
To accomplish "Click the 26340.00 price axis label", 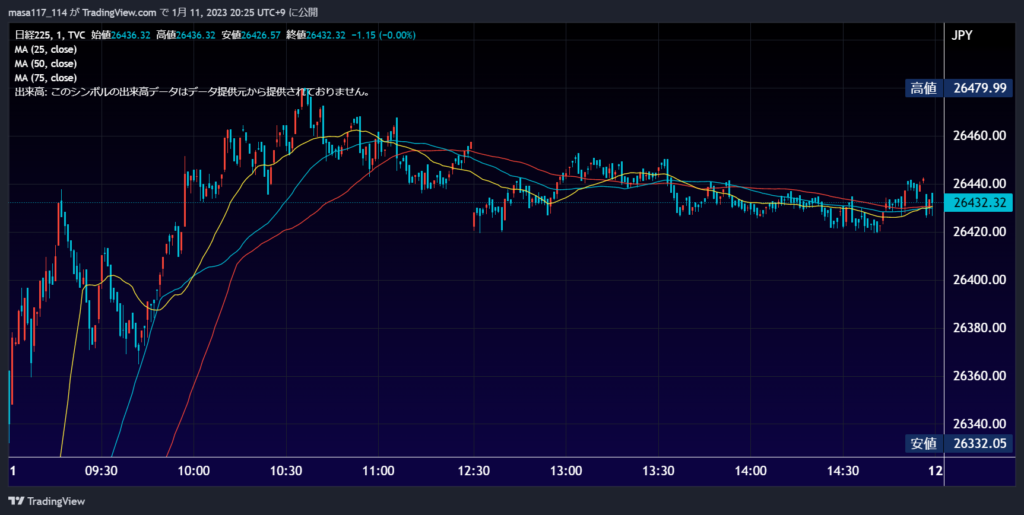I will pyautogui.click(x=979, y=424).
